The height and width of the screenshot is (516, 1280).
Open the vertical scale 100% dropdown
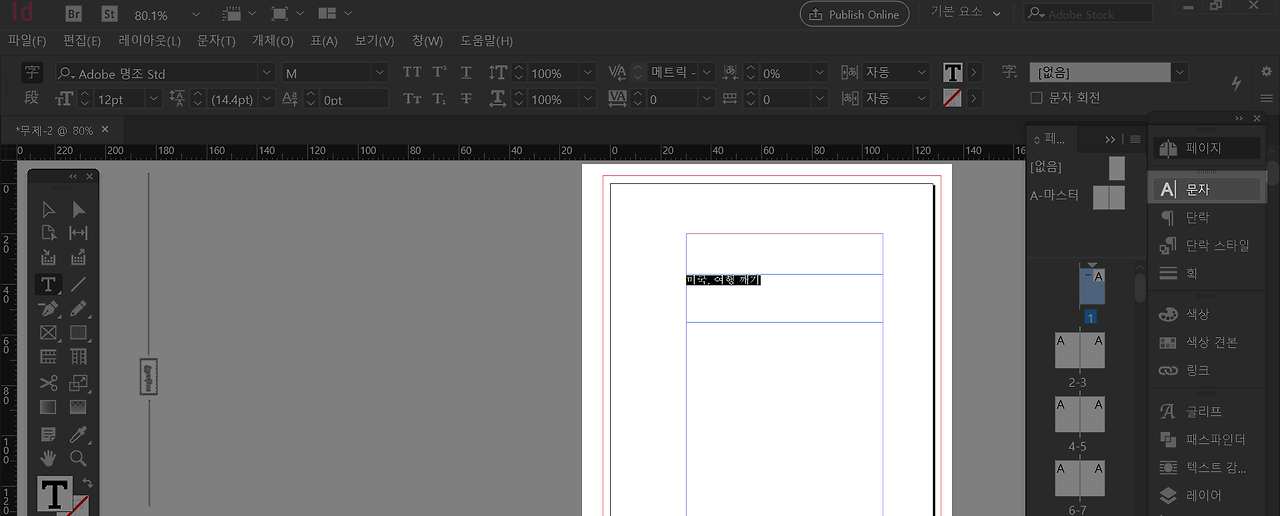click(589, 73)
